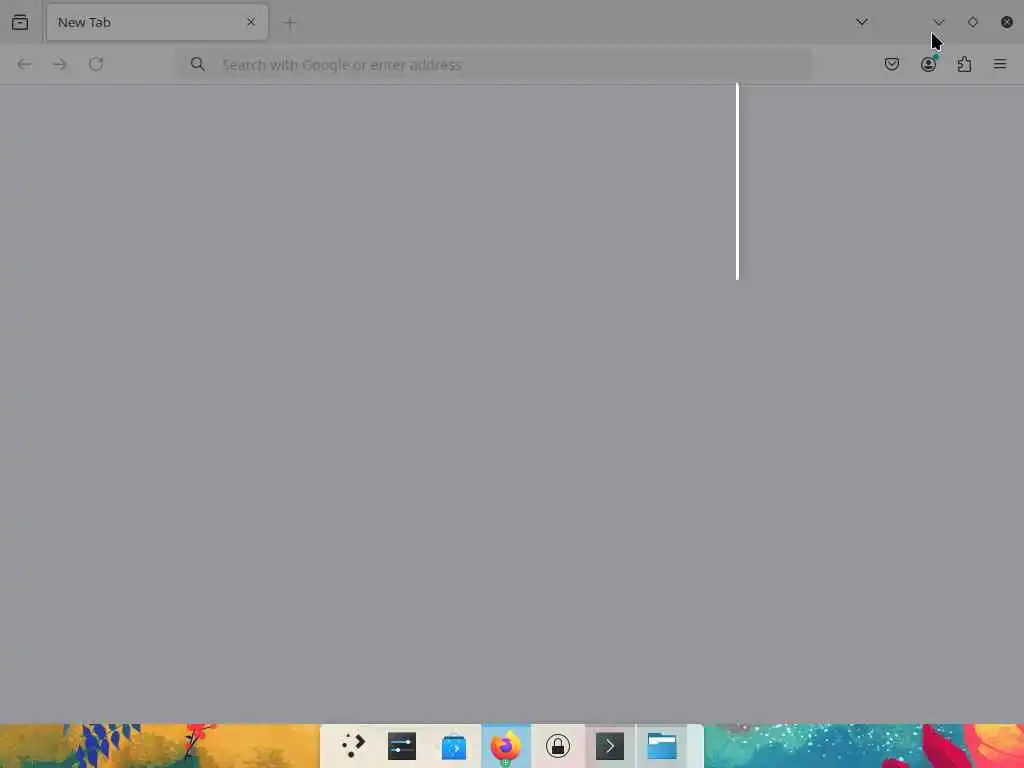Select the New Tab tab
The image size is (1024, 768).
157,22
